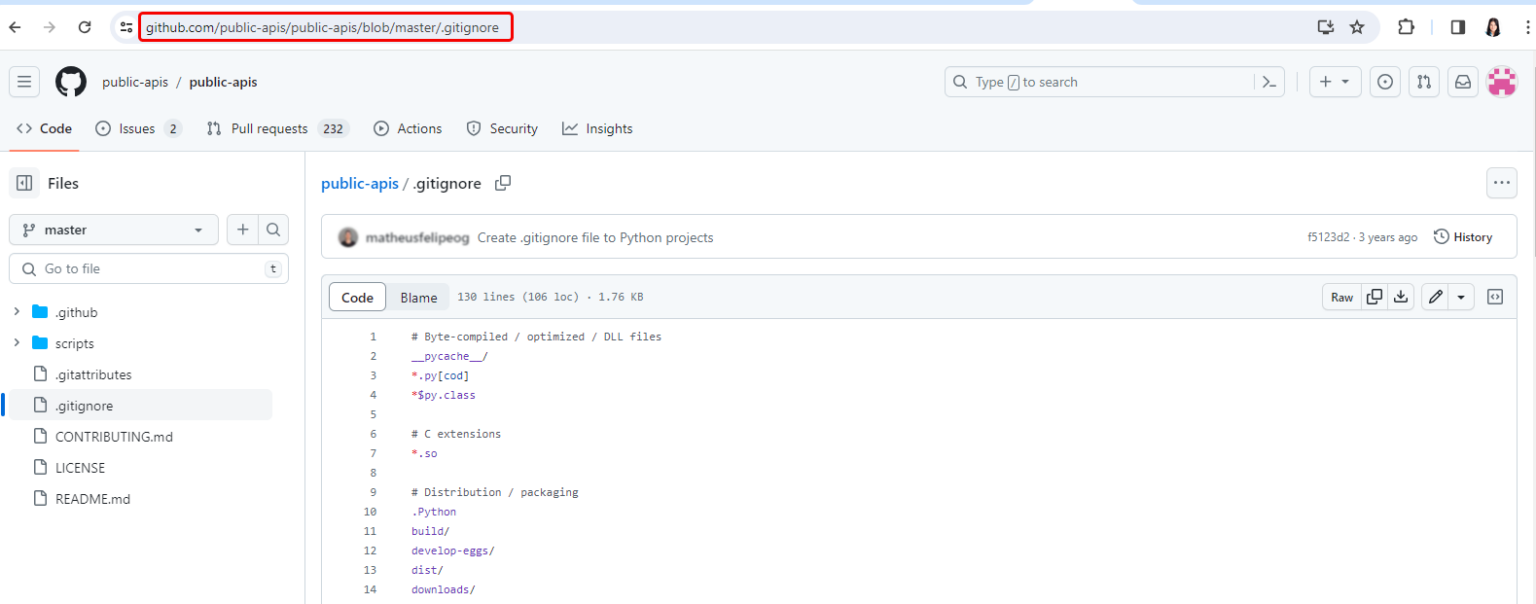This screenshot has height=604, width=1536.
Task: Open your notifications inbox
Action: [x=1462, y=81]
